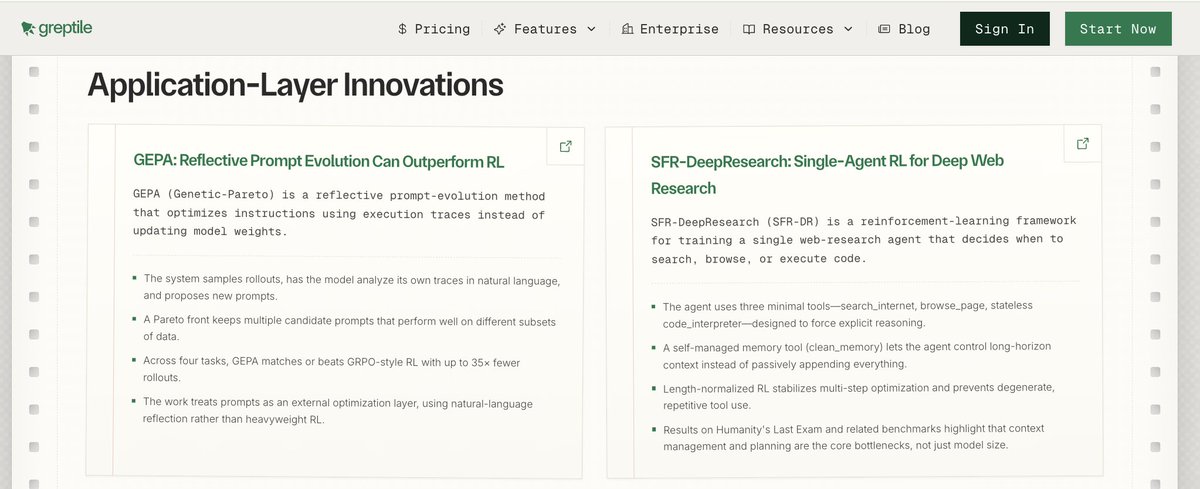Expand the Features dropdown chevron
The image size is (1200, 489).
[591, 29]
